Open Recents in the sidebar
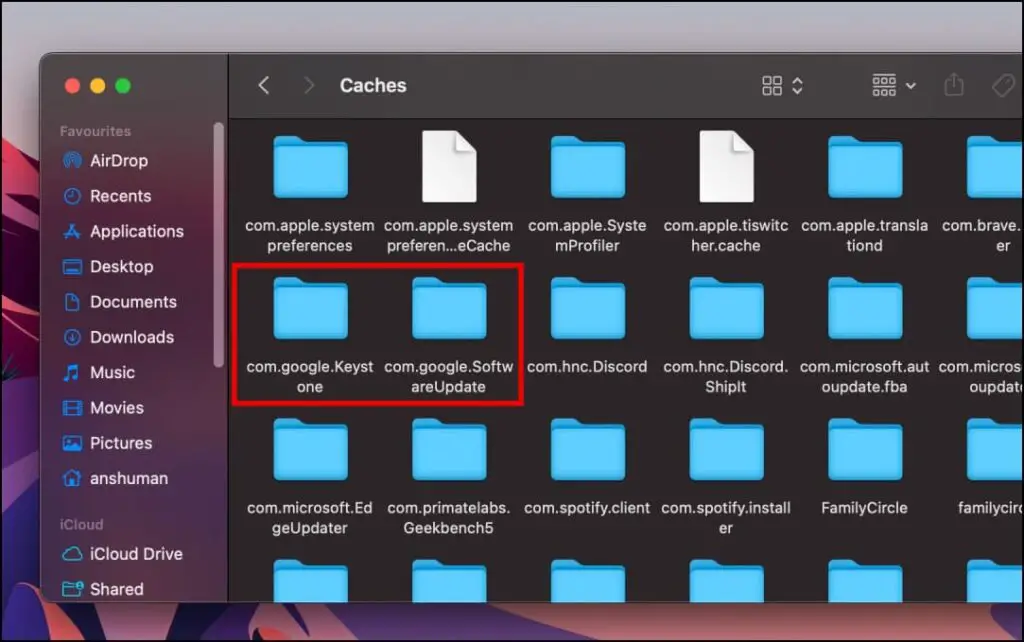The height and width of the screenshot is (642, 1024). pos(107,196)
